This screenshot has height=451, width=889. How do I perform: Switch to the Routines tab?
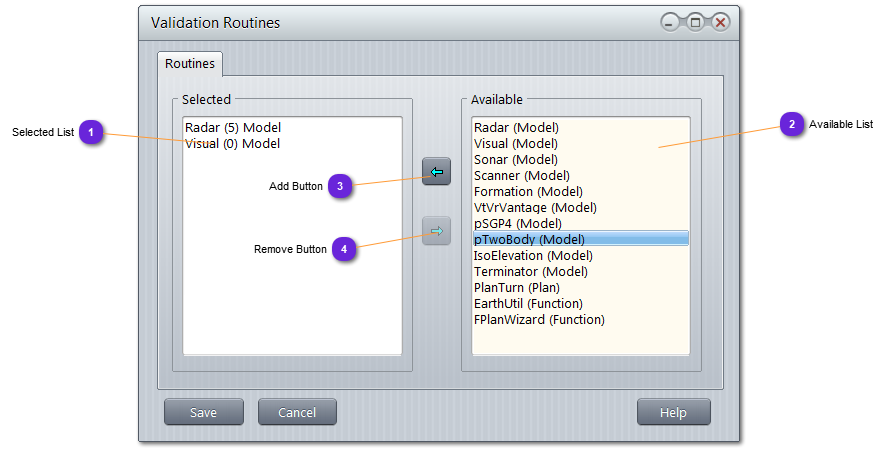pyautogui.click(x=190, y=64)
